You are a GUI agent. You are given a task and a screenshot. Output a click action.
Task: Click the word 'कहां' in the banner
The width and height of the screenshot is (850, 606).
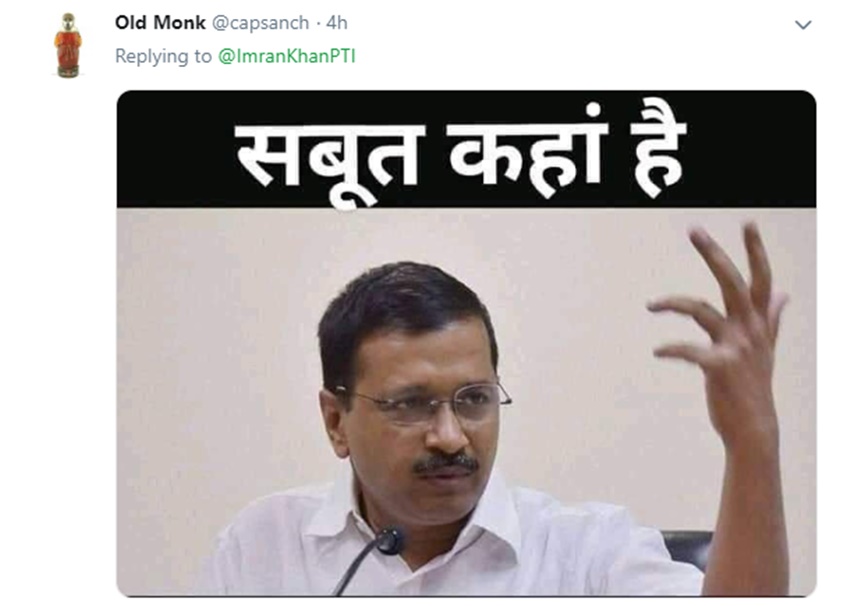tap(526, 154)
